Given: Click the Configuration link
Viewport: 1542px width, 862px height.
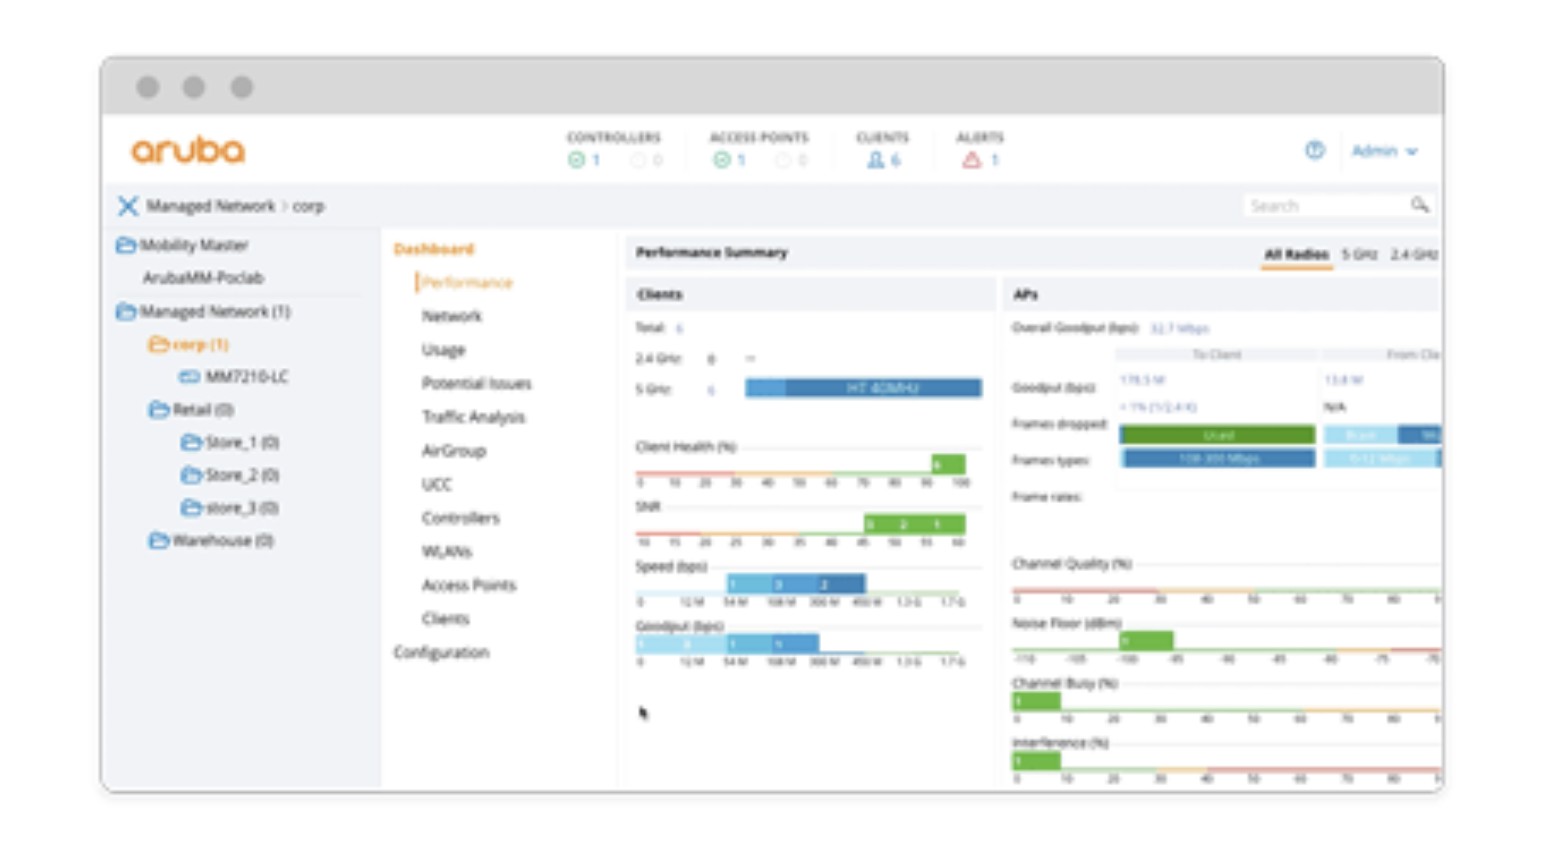Looking at the screenshot, I should coord(441,652).
